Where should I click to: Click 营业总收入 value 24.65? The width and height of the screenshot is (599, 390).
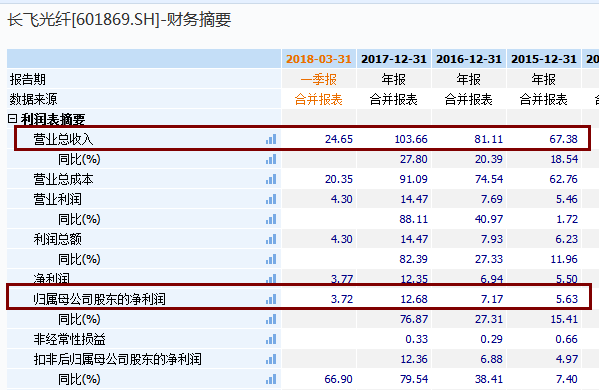pyautogui.click(x=339, y=139)
